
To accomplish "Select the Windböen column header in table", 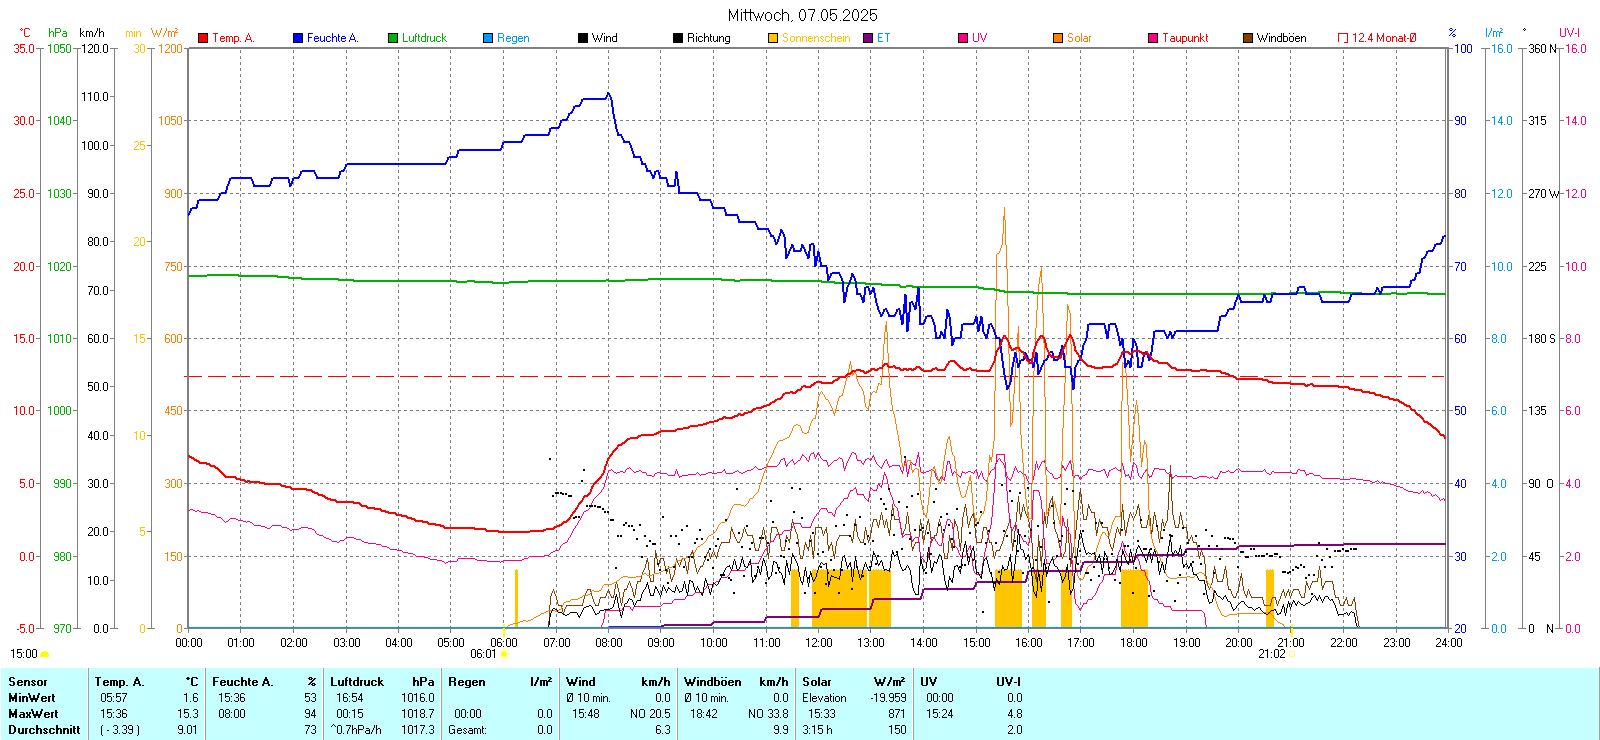I will (x=713, y=682).
